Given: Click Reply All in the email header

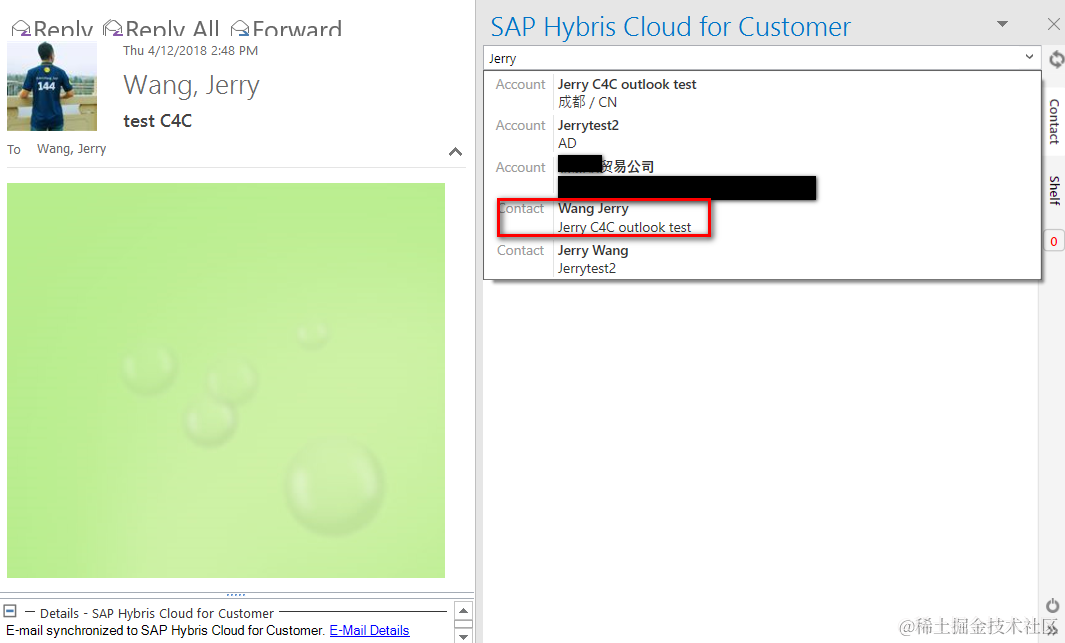Looking at the screenshot, I should pos(161,29).
